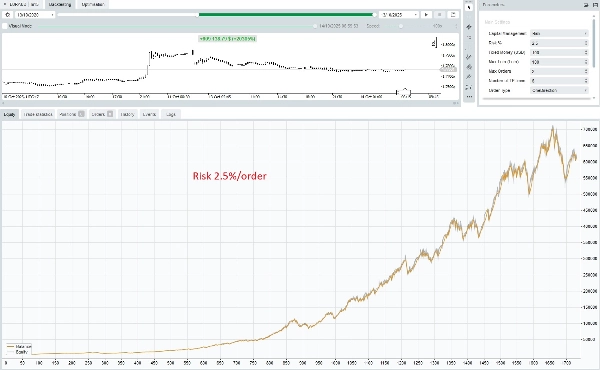
Task: Enable the Visual Mode checkbox
Action: tap(5, 26)
